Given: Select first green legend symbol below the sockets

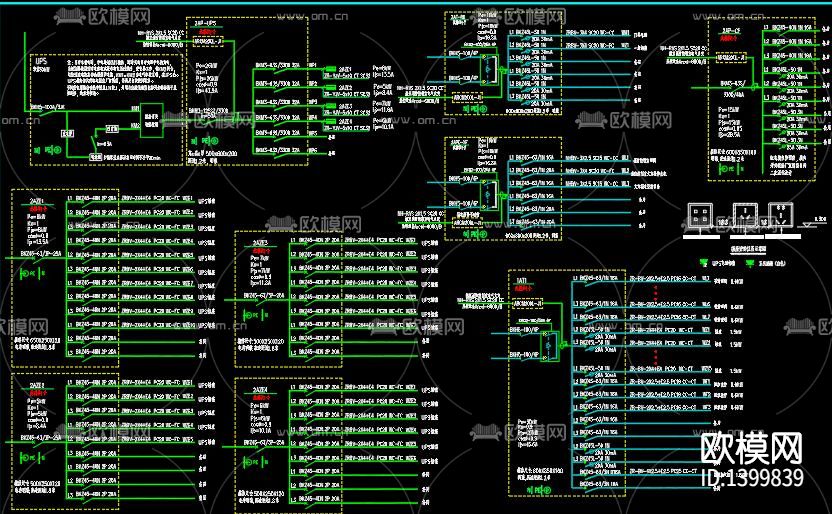Looking at the screenshot, I should coord(699,264).
